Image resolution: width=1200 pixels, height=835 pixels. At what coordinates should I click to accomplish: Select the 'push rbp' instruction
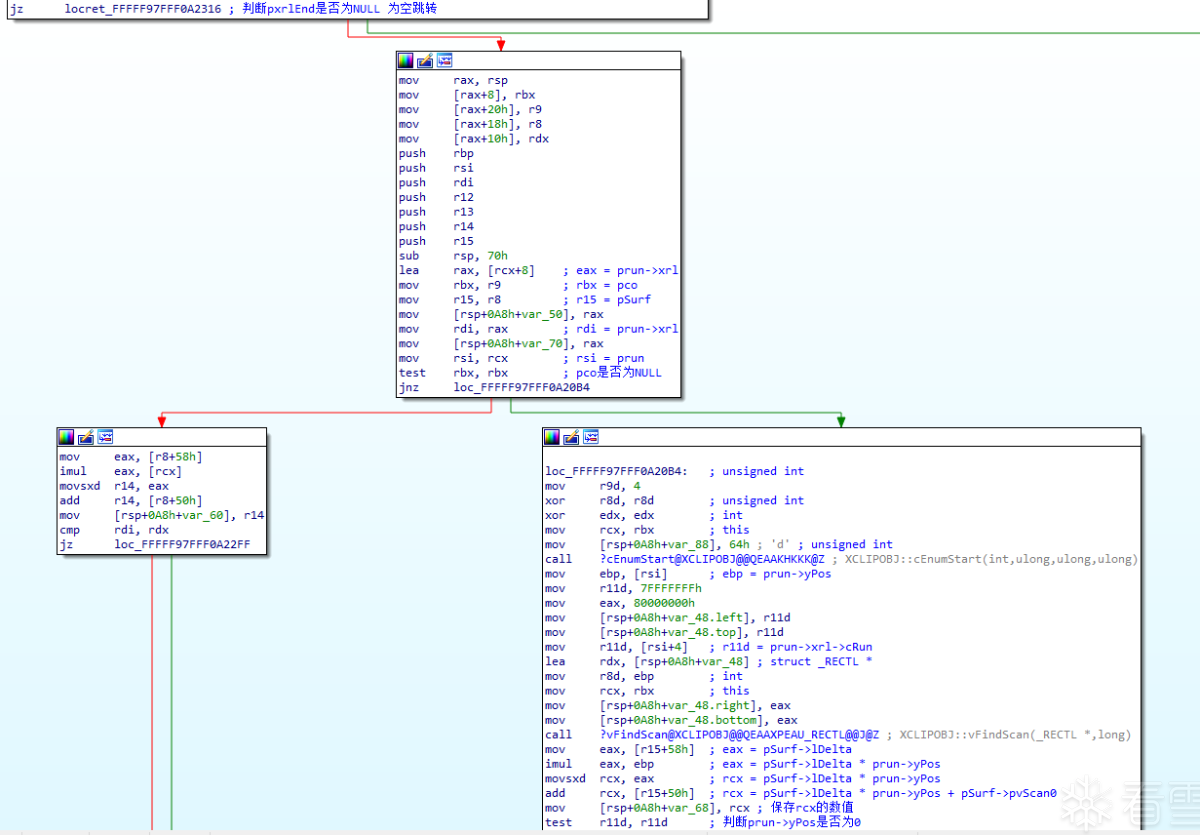tap(436, 153)
